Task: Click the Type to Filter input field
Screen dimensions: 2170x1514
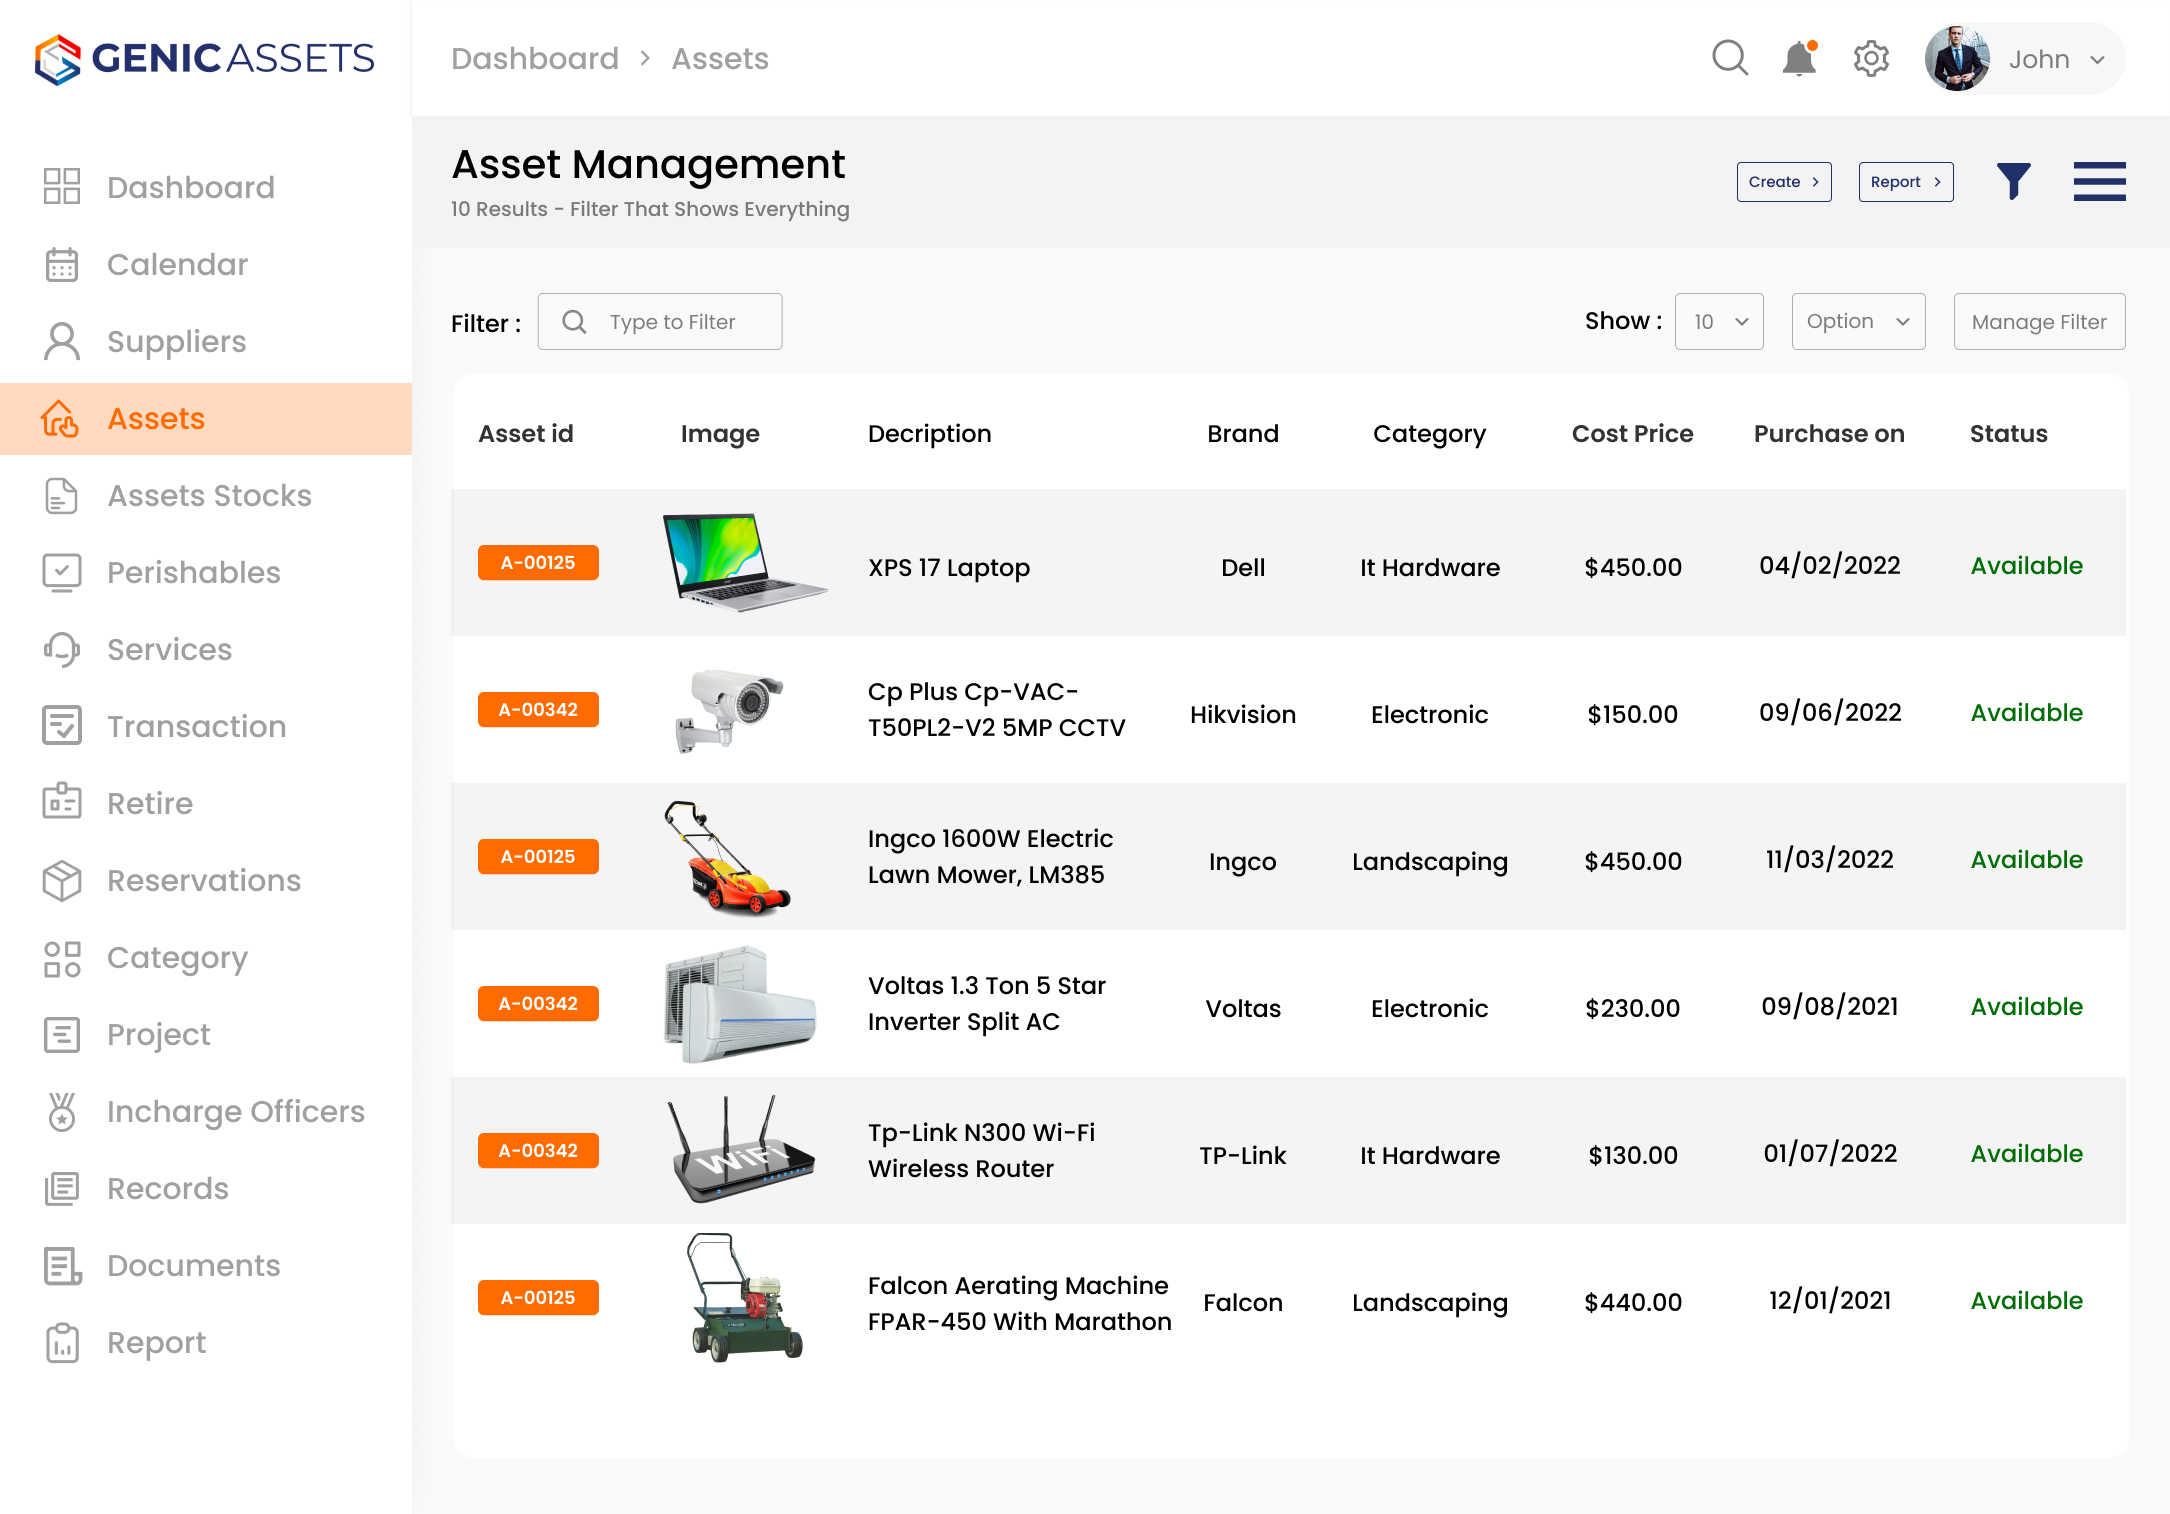Action: point(660,321)
